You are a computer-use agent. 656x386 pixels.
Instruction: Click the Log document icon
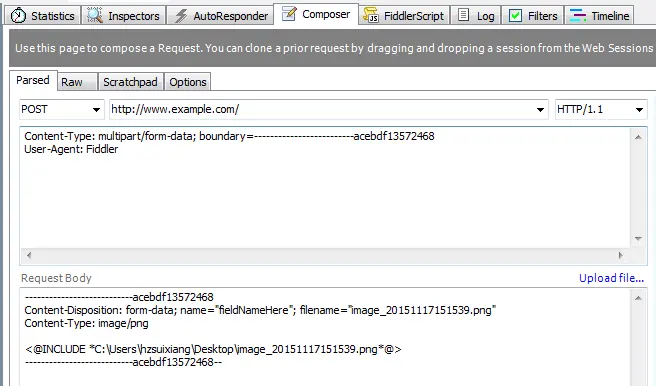click(x=463, y=15)
